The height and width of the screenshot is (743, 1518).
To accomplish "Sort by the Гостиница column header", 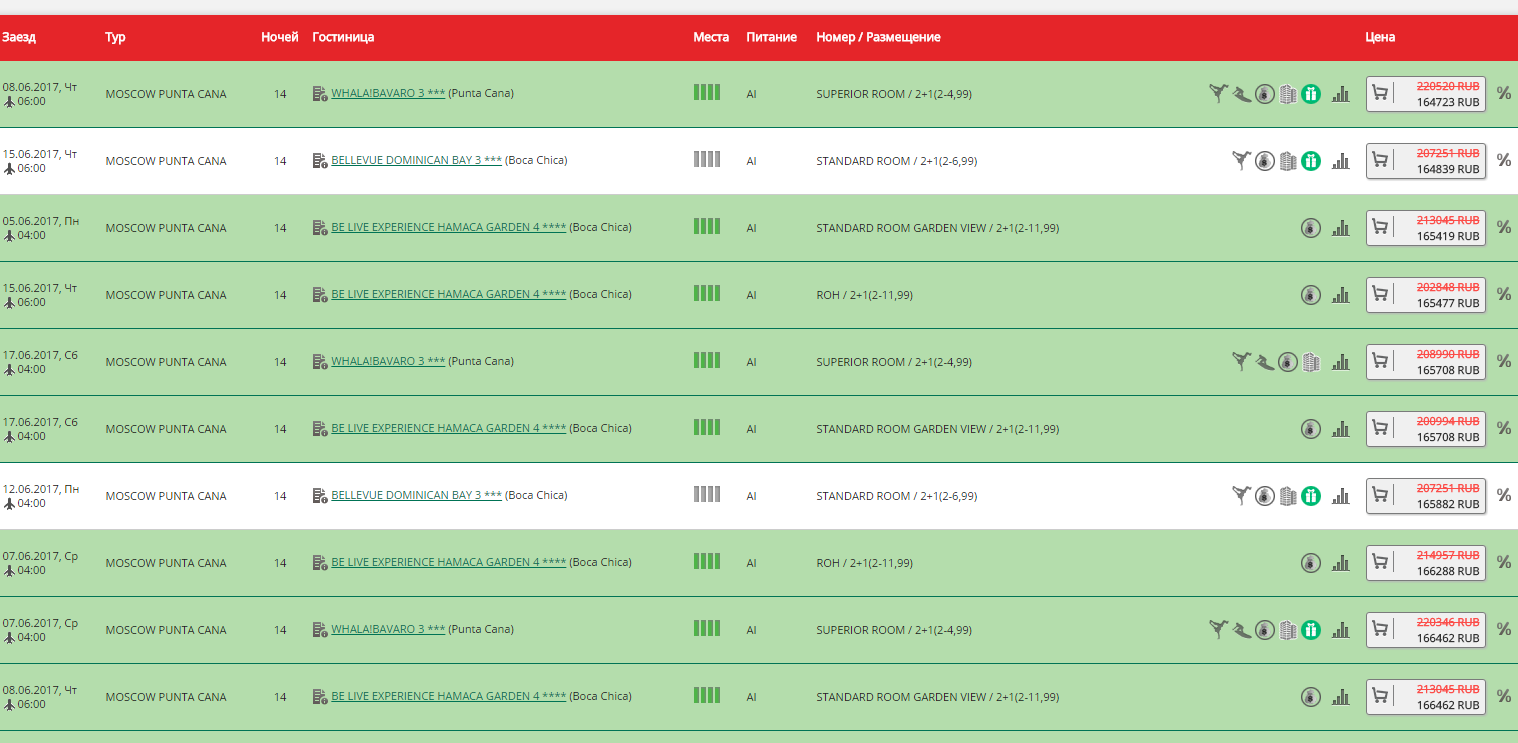I will 343,37.
